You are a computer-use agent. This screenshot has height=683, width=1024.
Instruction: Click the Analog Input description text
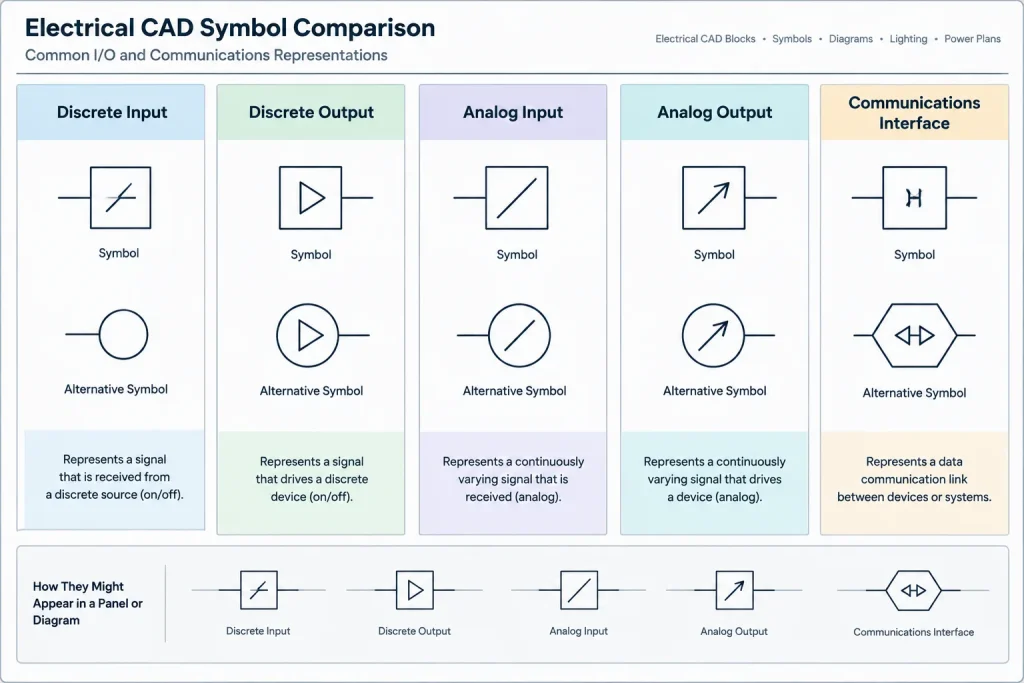tap(513, 479)
